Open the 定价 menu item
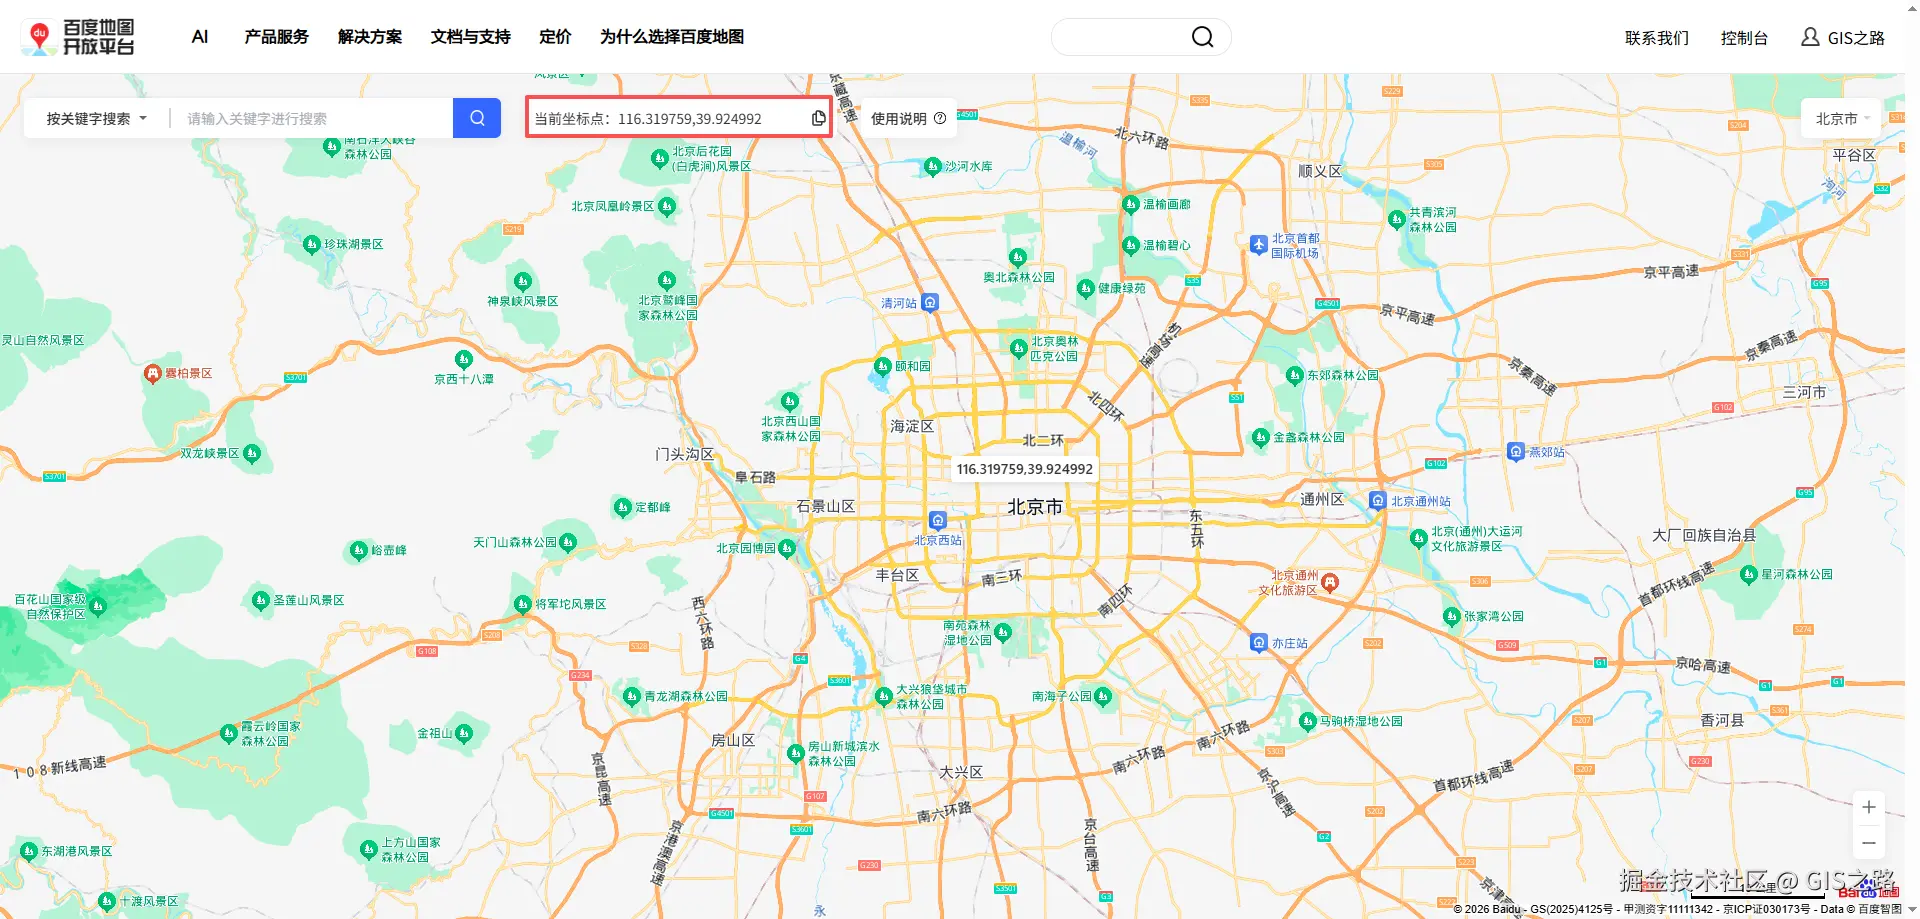The image size is (1920, 919). pos(555,37)
